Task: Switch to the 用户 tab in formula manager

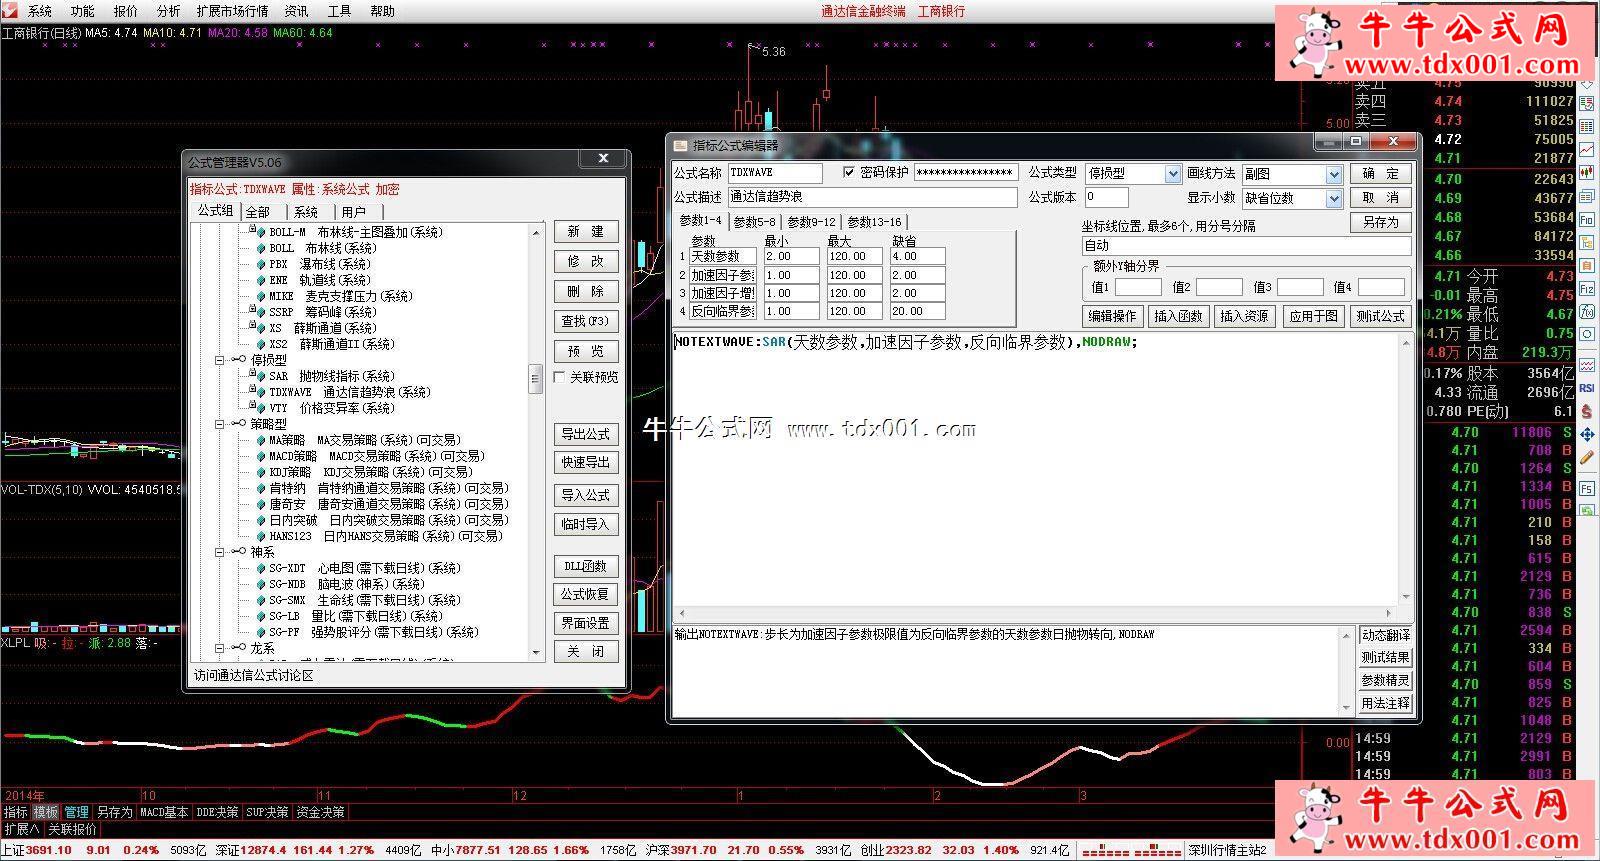Action: [x=354, y=212]
